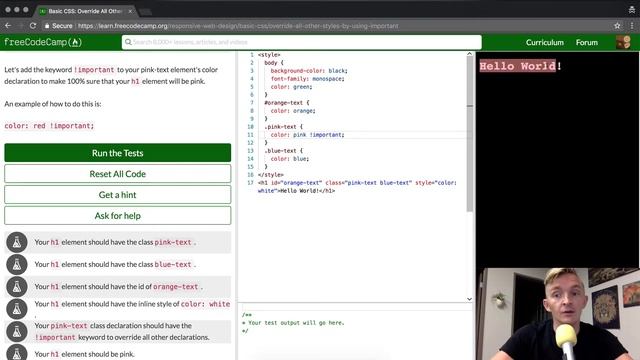Click 'color: orange;' code line
The image size is (640, 360).
click(x=293, y=111)
